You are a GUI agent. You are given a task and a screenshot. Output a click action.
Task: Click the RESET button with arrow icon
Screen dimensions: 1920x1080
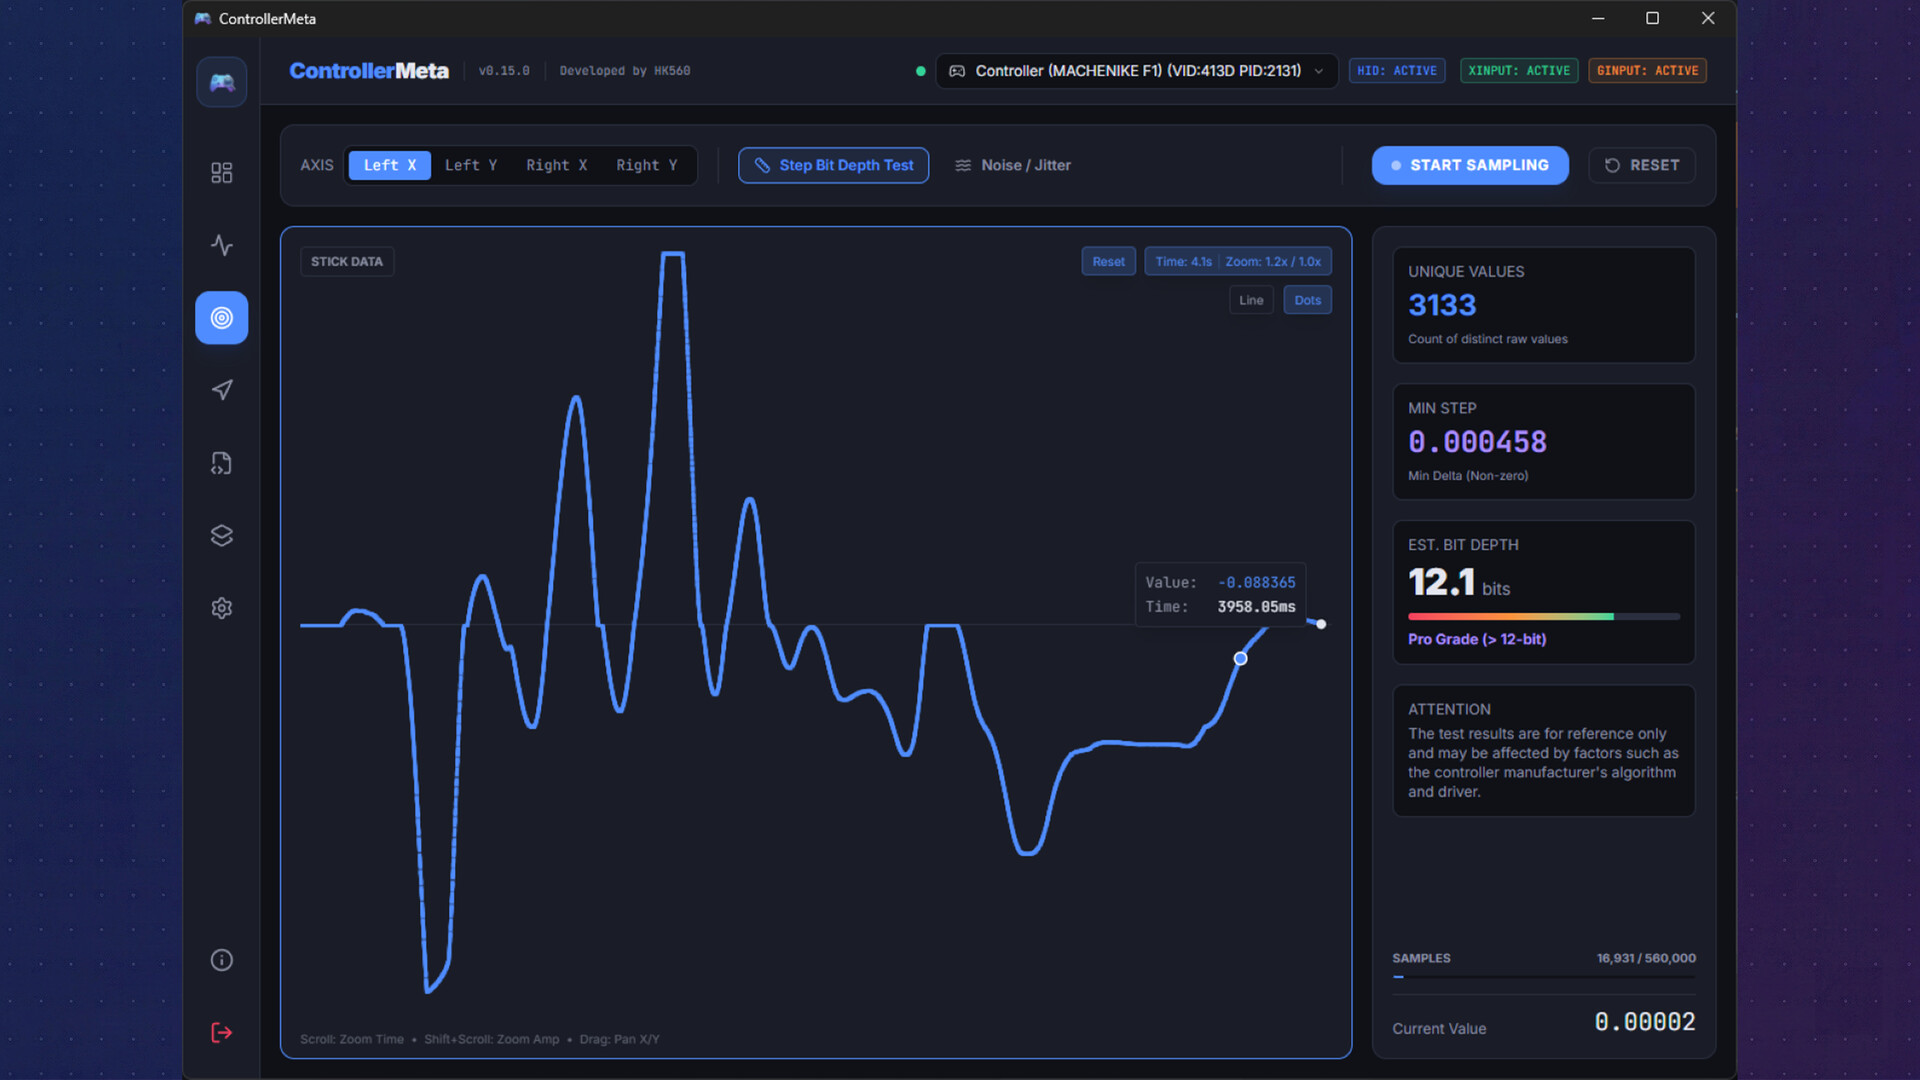point(1641,165)
